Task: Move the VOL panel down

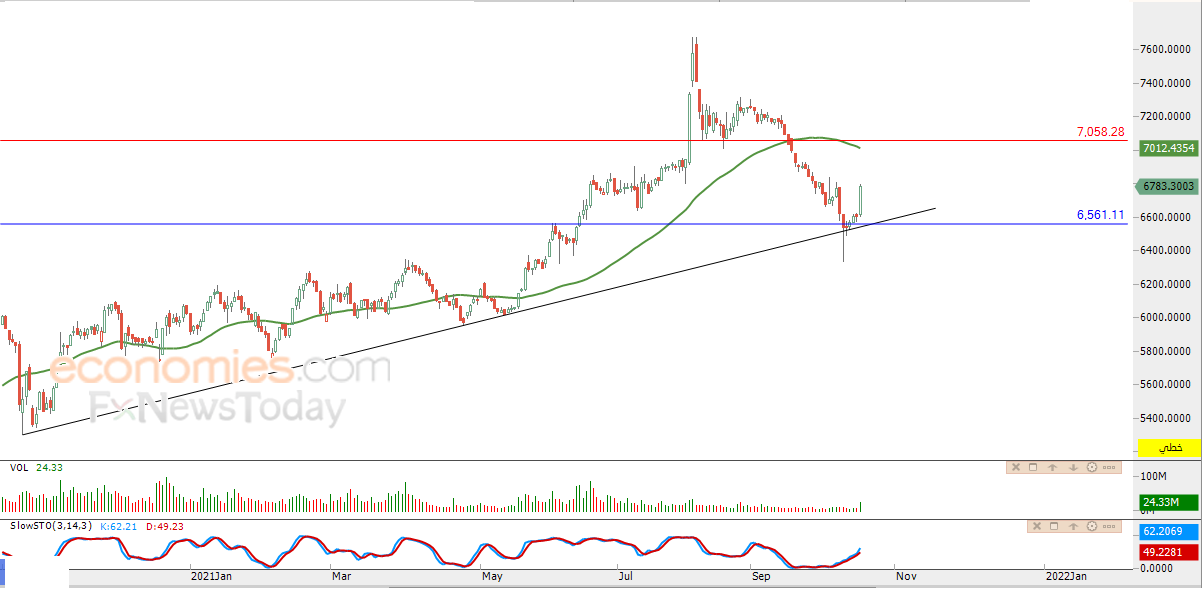Action: tap(1073, 467)
